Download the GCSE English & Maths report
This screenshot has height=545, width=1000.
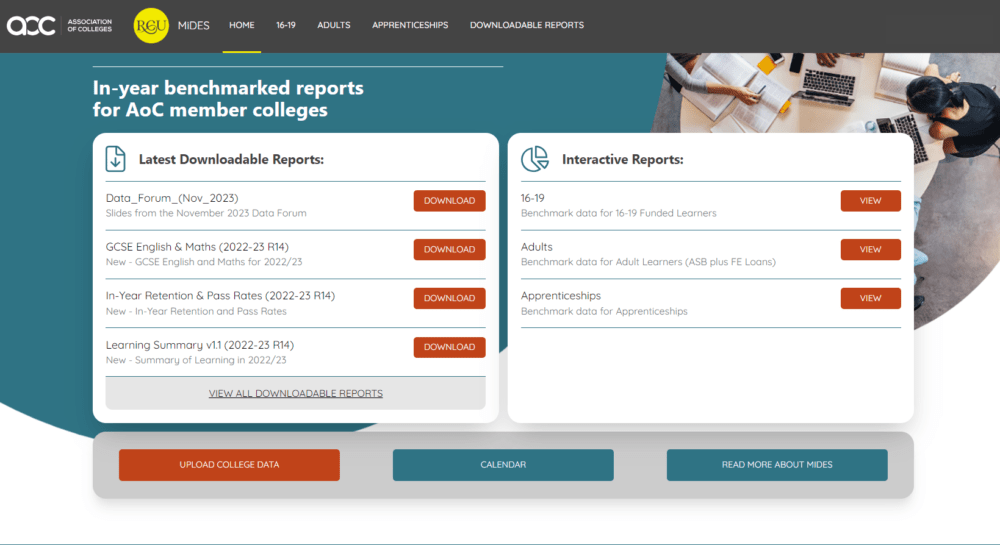(449, 250)
